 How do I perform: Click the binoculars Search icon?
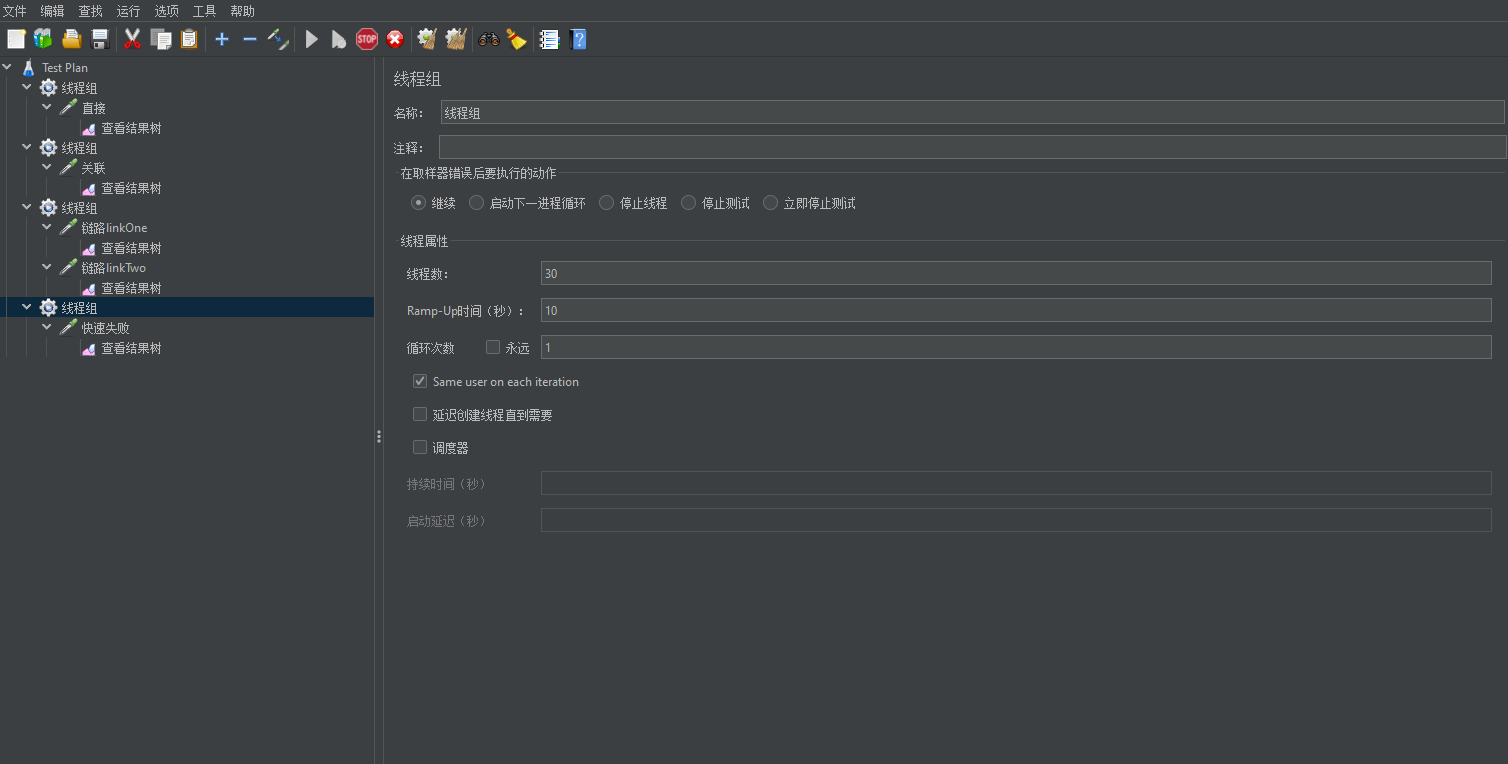489,39
